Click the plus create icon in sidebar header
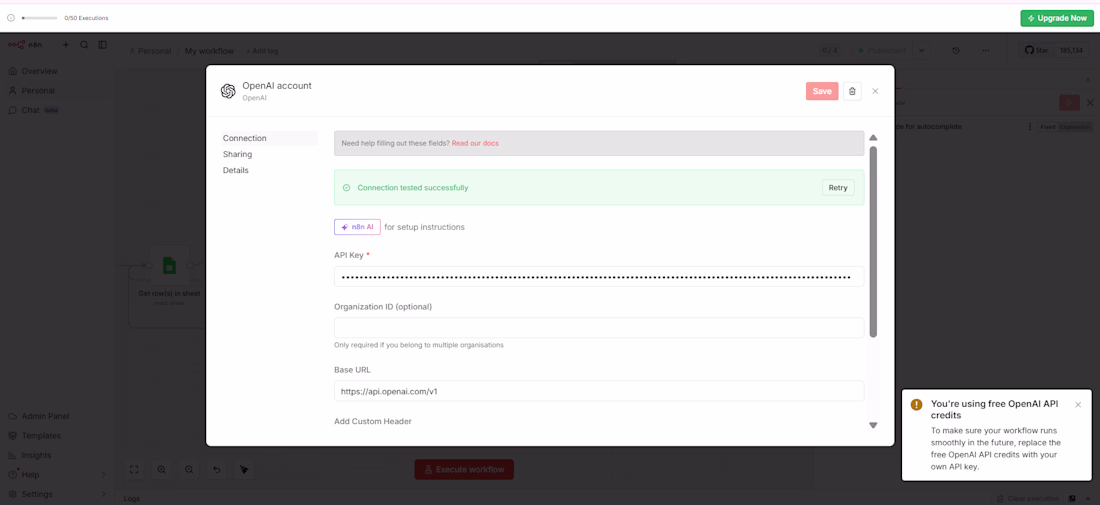The width and height of the screenshot is (1100, 505). [x=66, y=45]
